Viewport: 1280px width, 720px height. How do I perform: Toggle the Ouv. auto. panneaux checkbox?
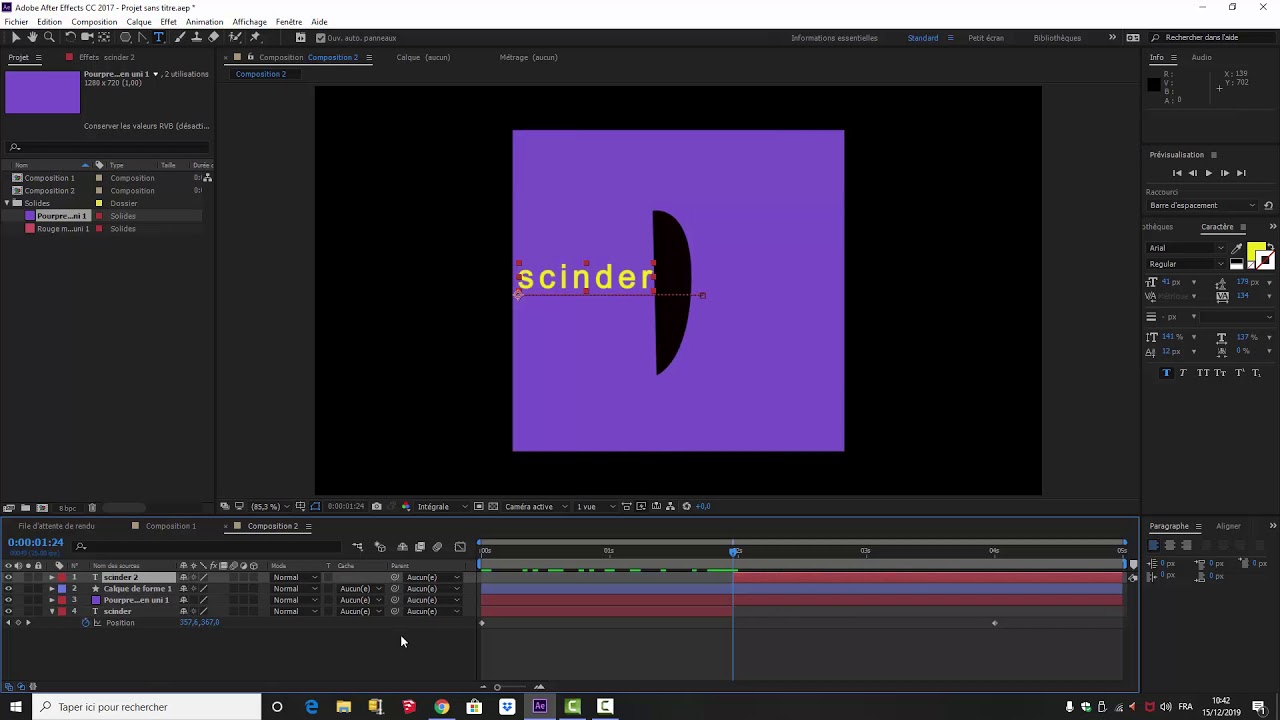click(x=321, y=38)
